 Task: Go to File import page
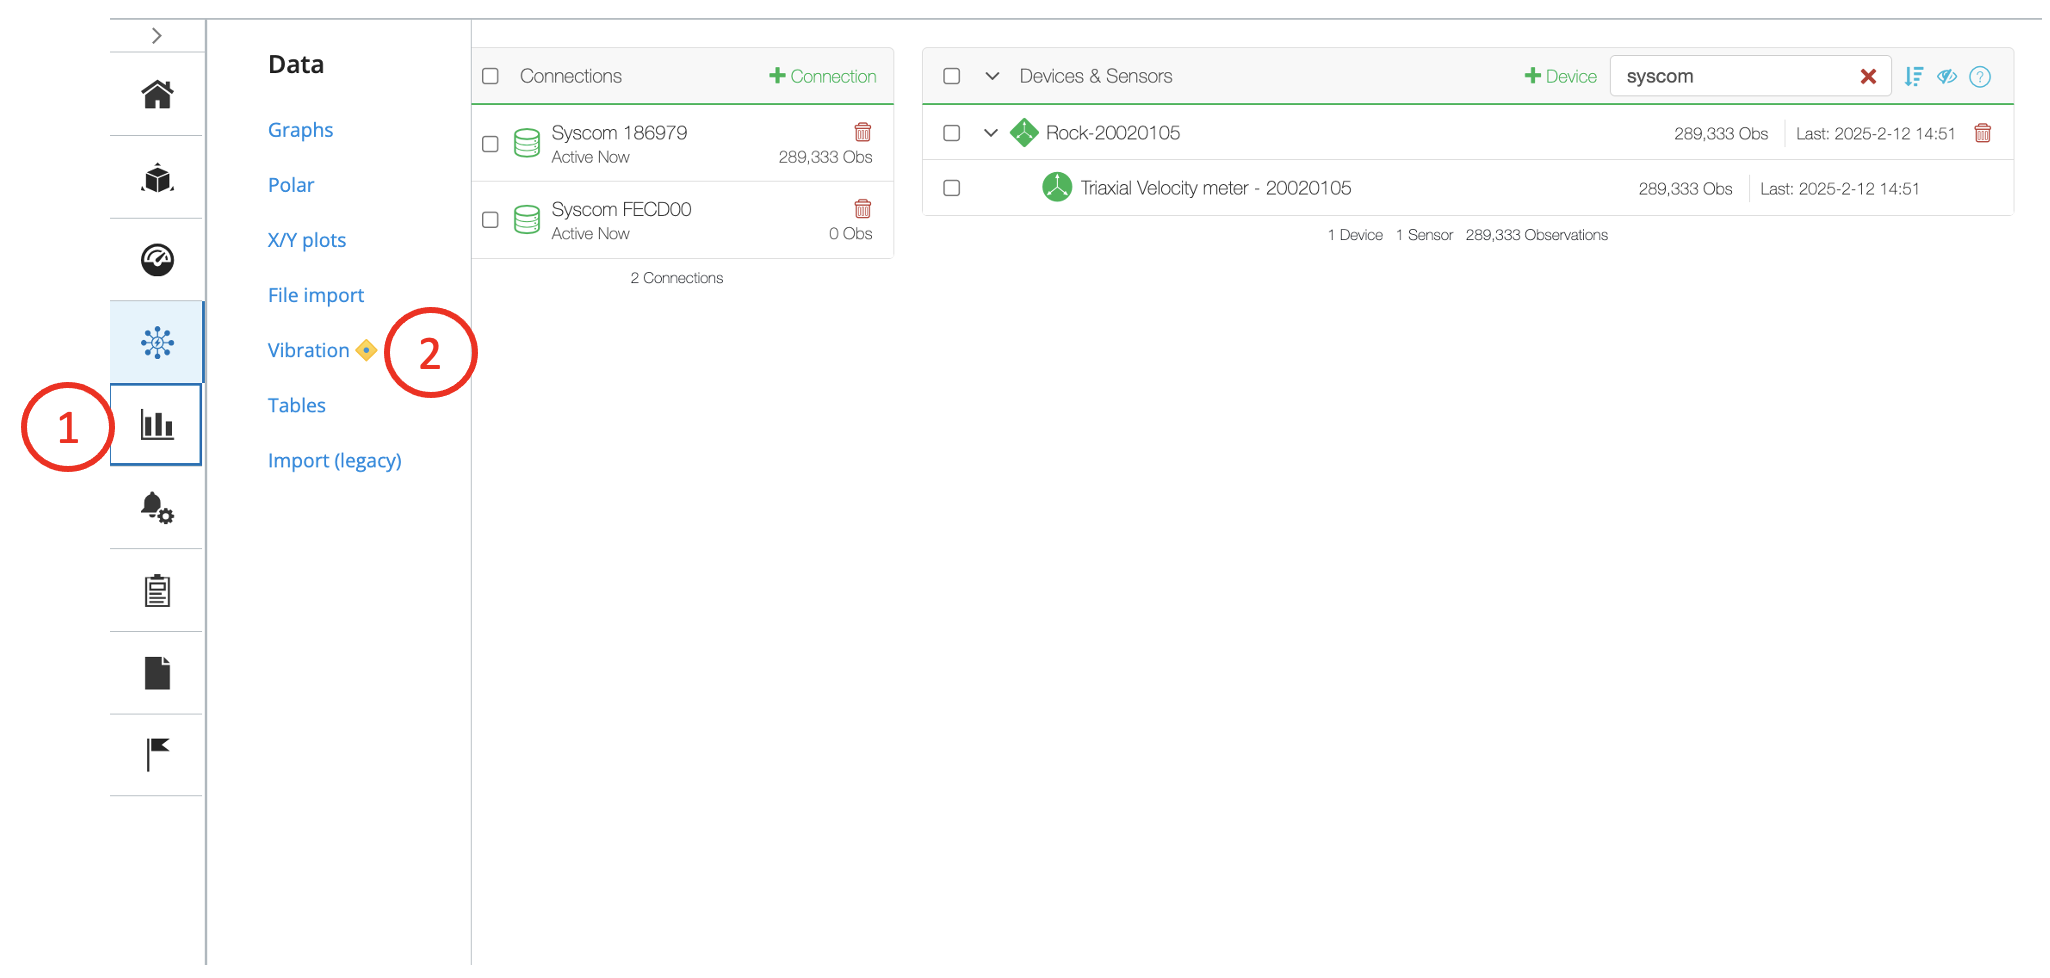(x=315, y=295)
